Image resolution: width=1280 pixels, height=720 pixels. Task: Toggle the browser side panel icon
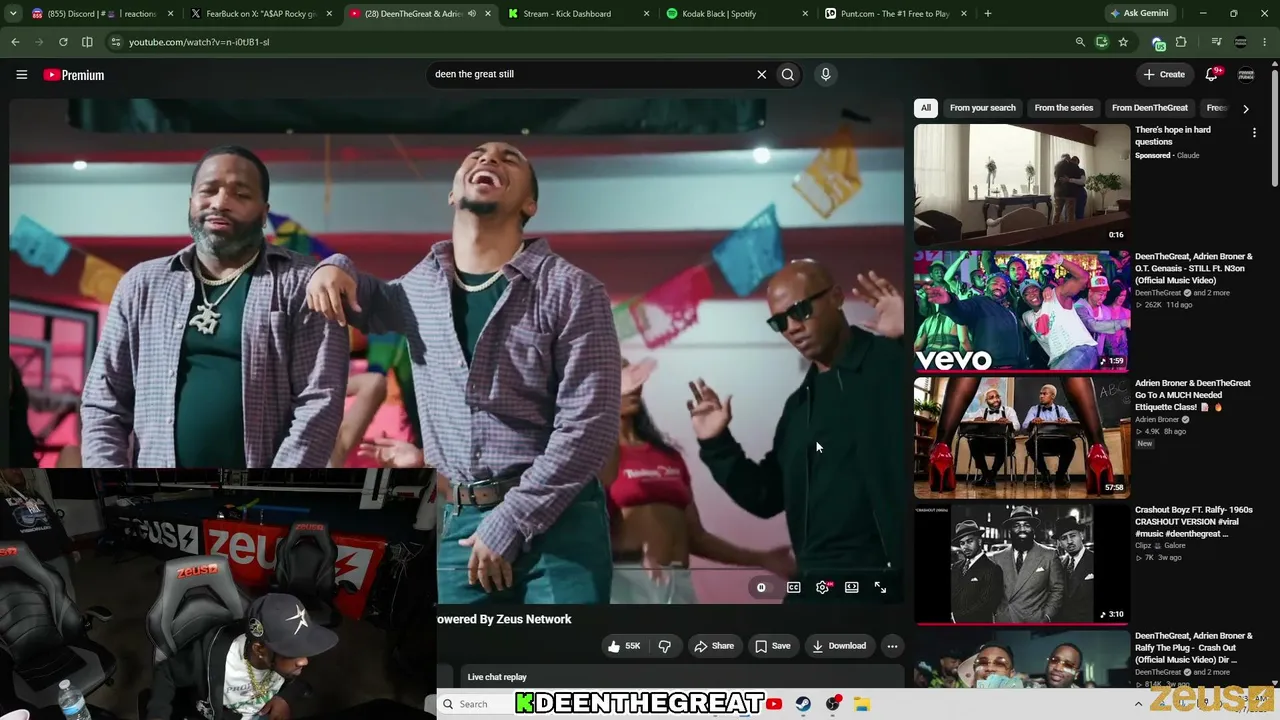87,42
